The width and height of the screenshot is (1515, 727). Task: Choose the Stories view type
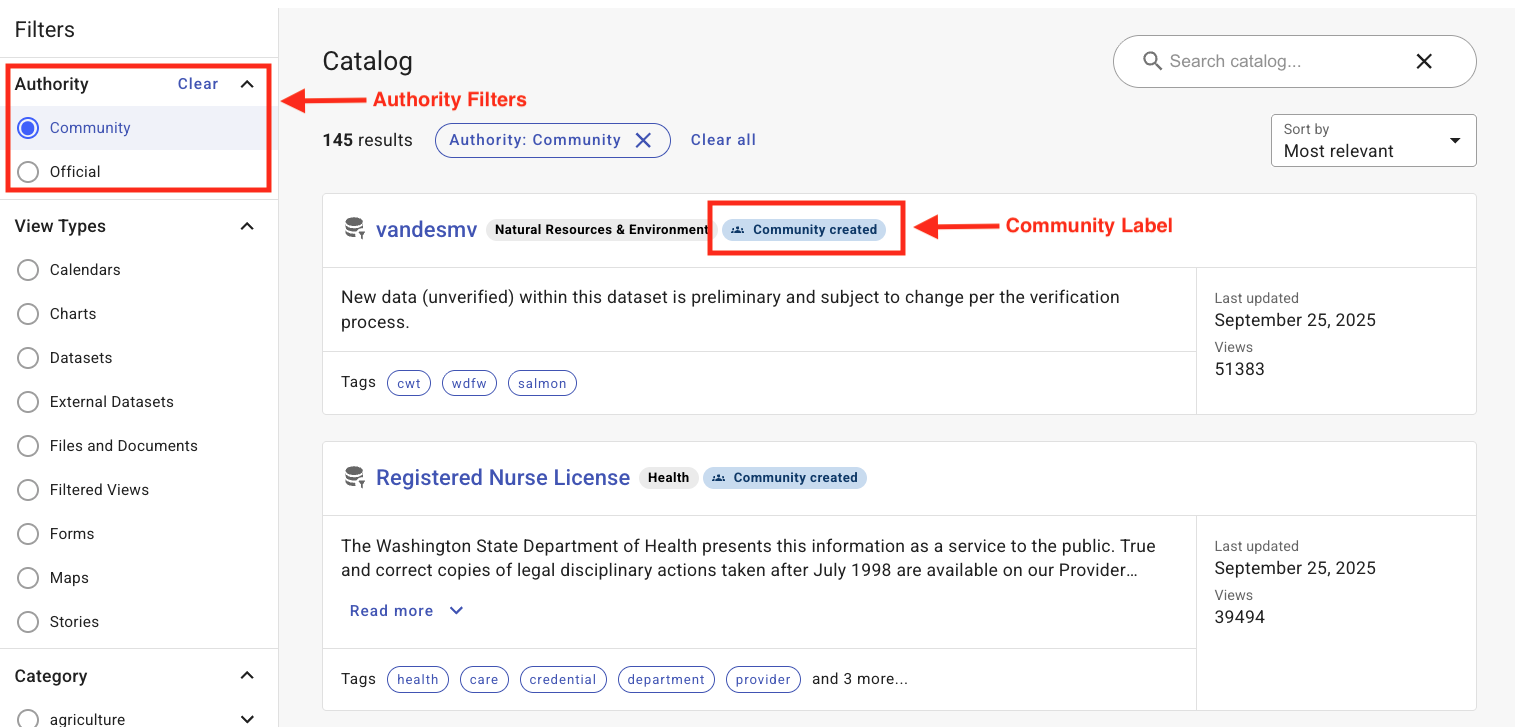[x=28, y=622]
